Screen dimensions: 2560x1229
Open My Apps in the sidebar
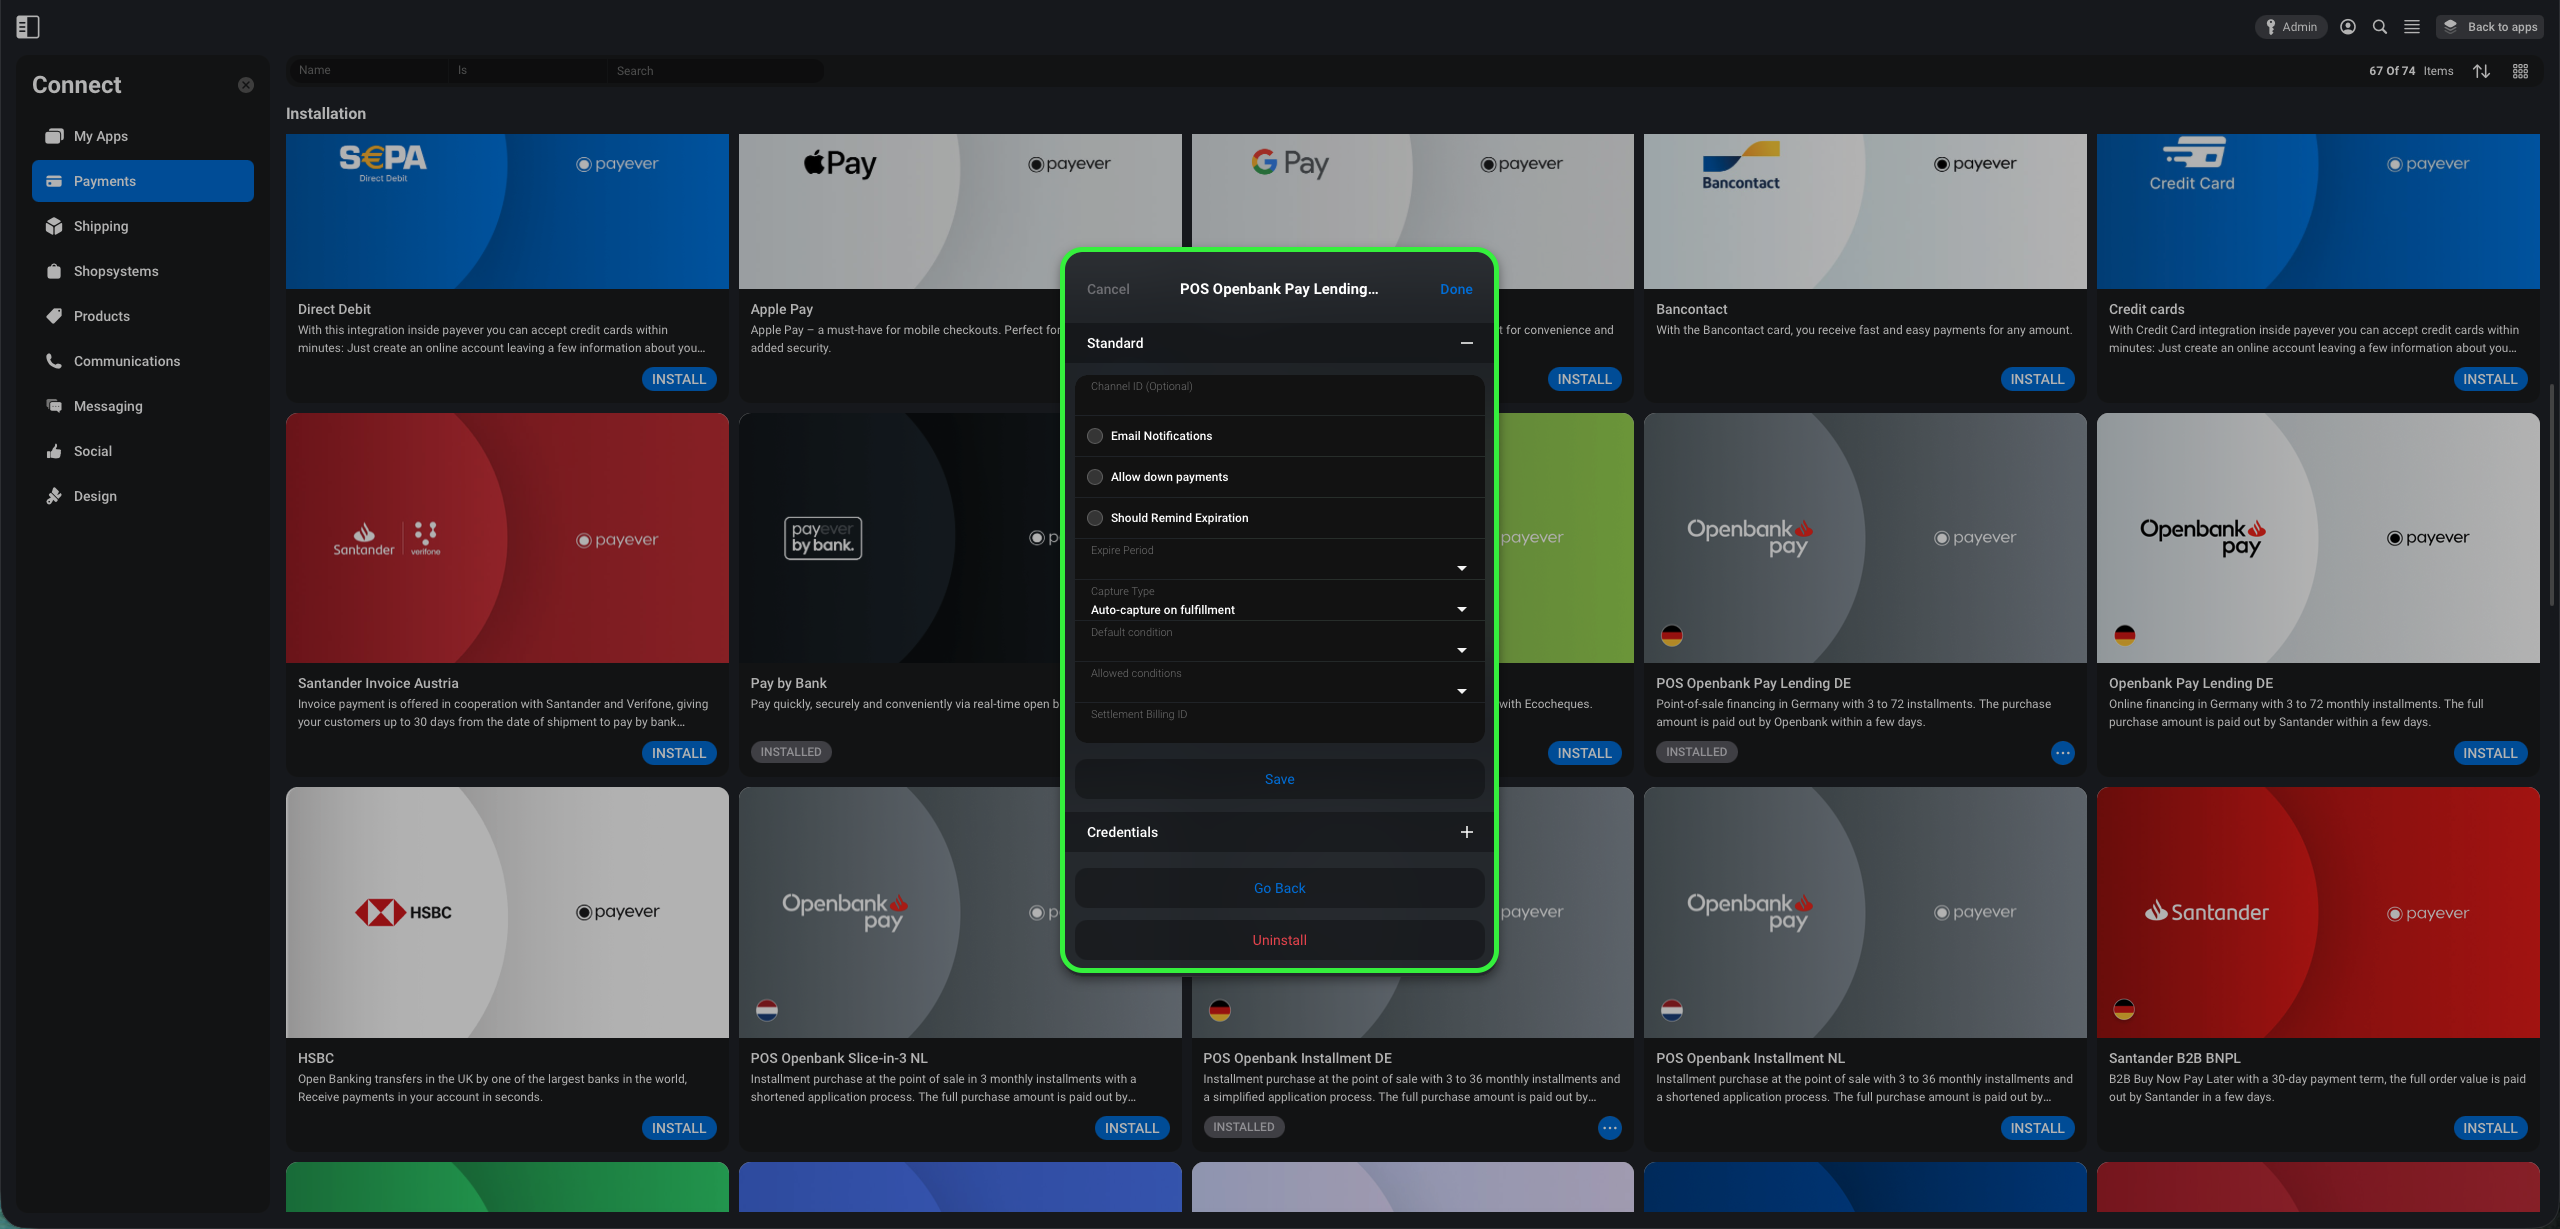point(143,136)
